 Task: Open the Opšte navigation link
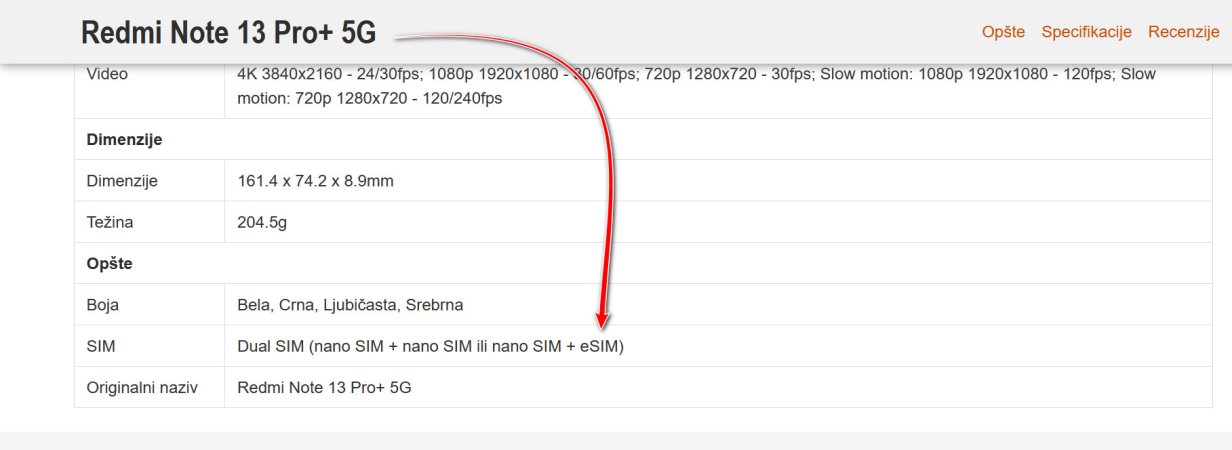click(1003, 32)
